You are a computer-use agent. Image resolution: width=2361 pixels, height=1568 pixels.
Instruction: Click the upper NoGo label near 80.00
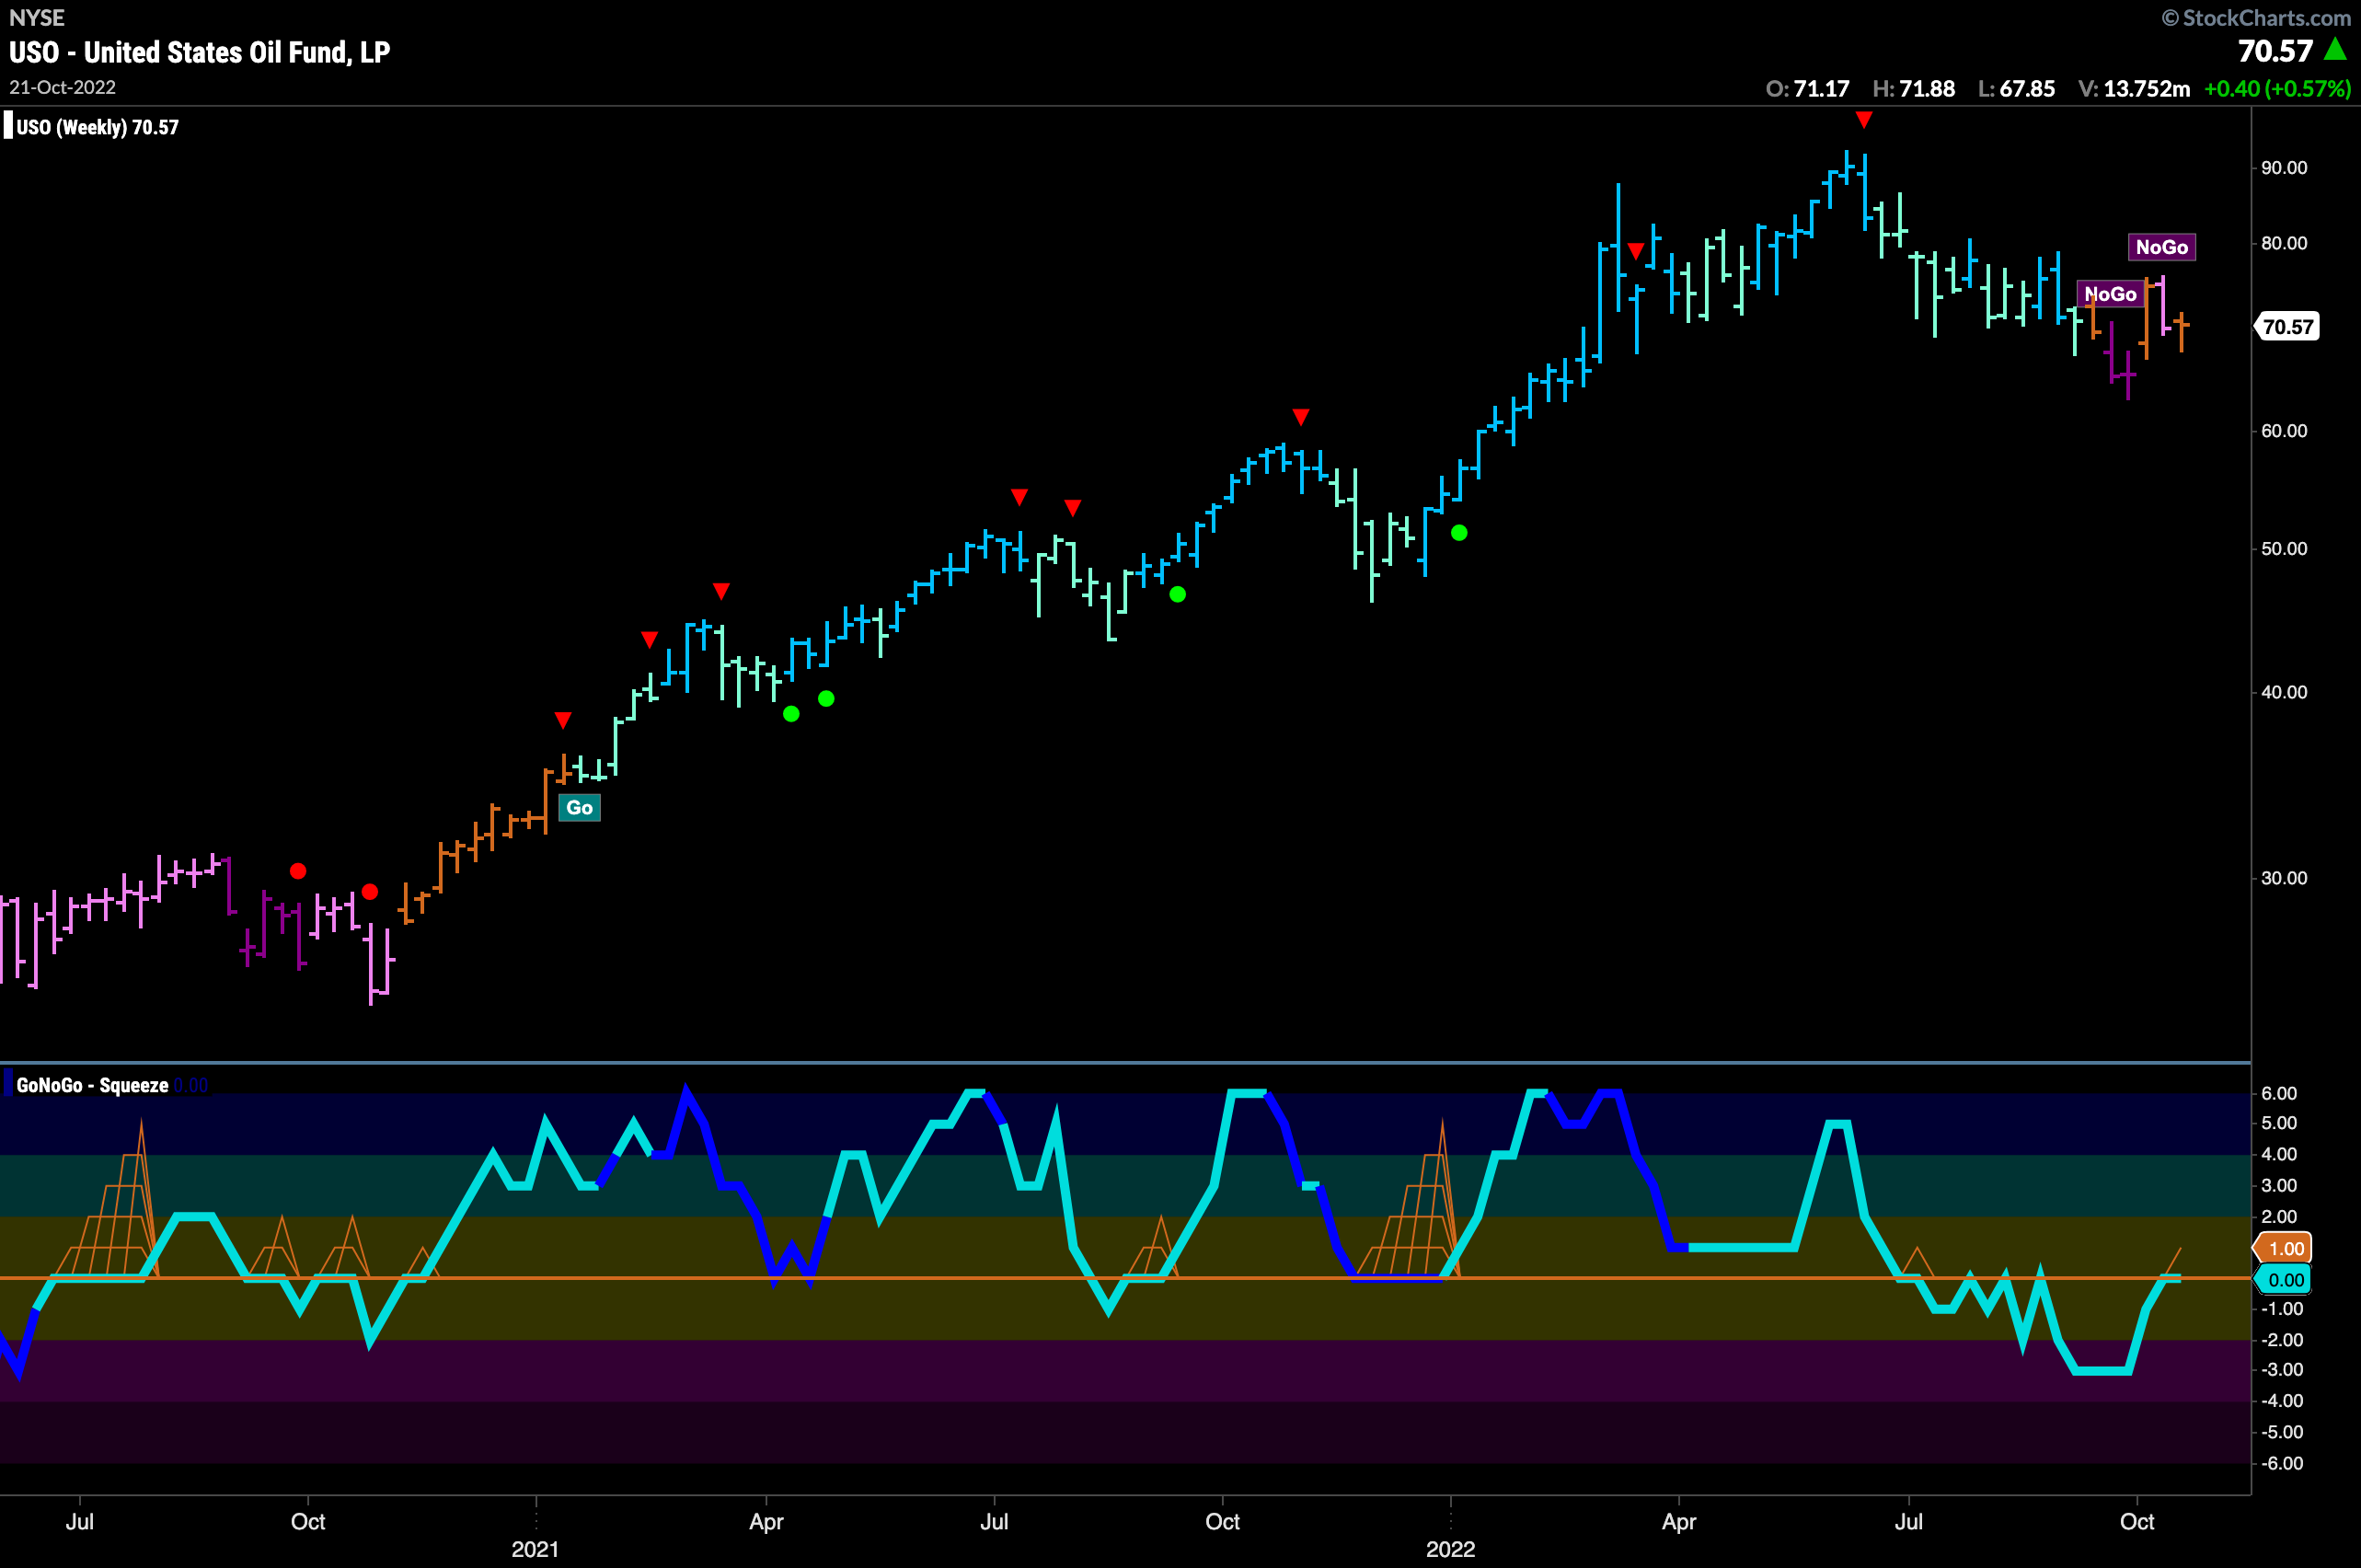(x=2161, y=247)
